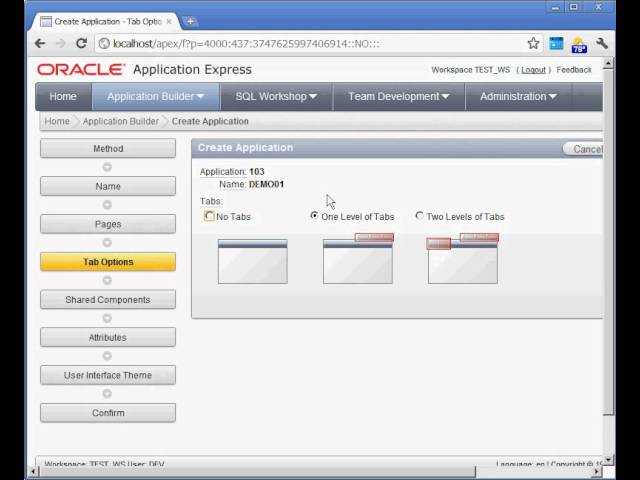Click the No Tabs layout preview image
Screen dimensions: 640x480
pos(253,261)
